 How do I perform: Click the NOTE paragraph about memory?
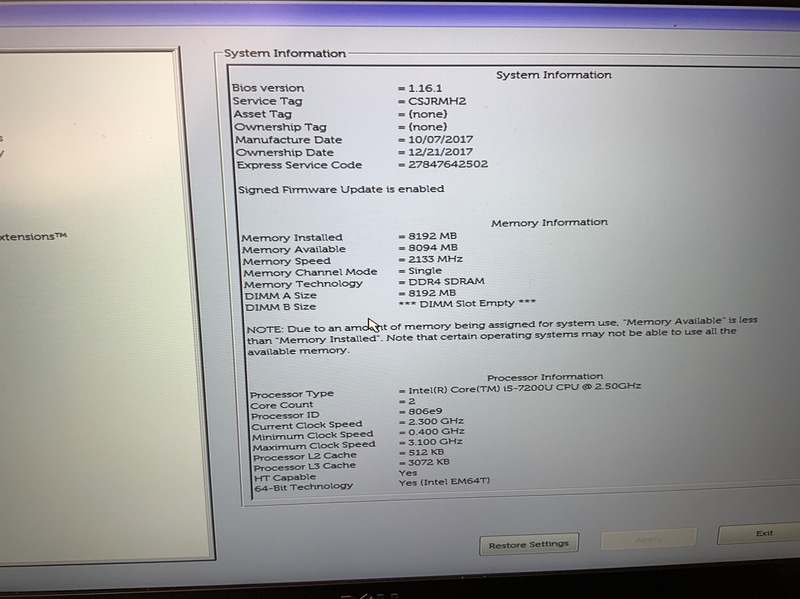(x=502, y=336)
